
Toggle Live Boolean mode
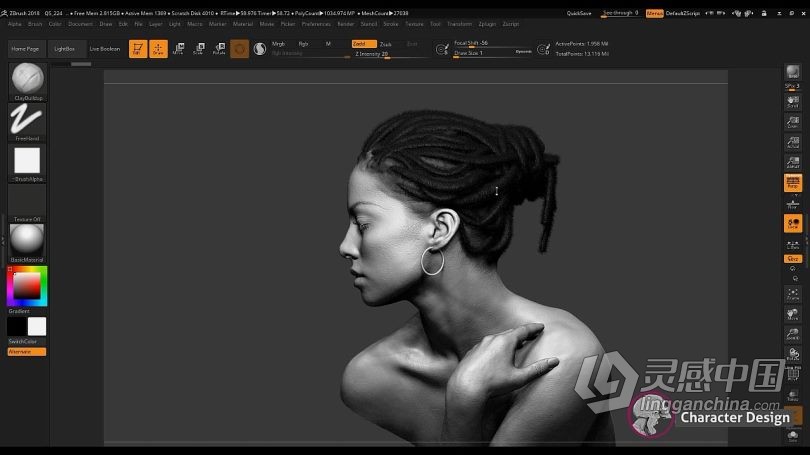[x=105, y=49]
